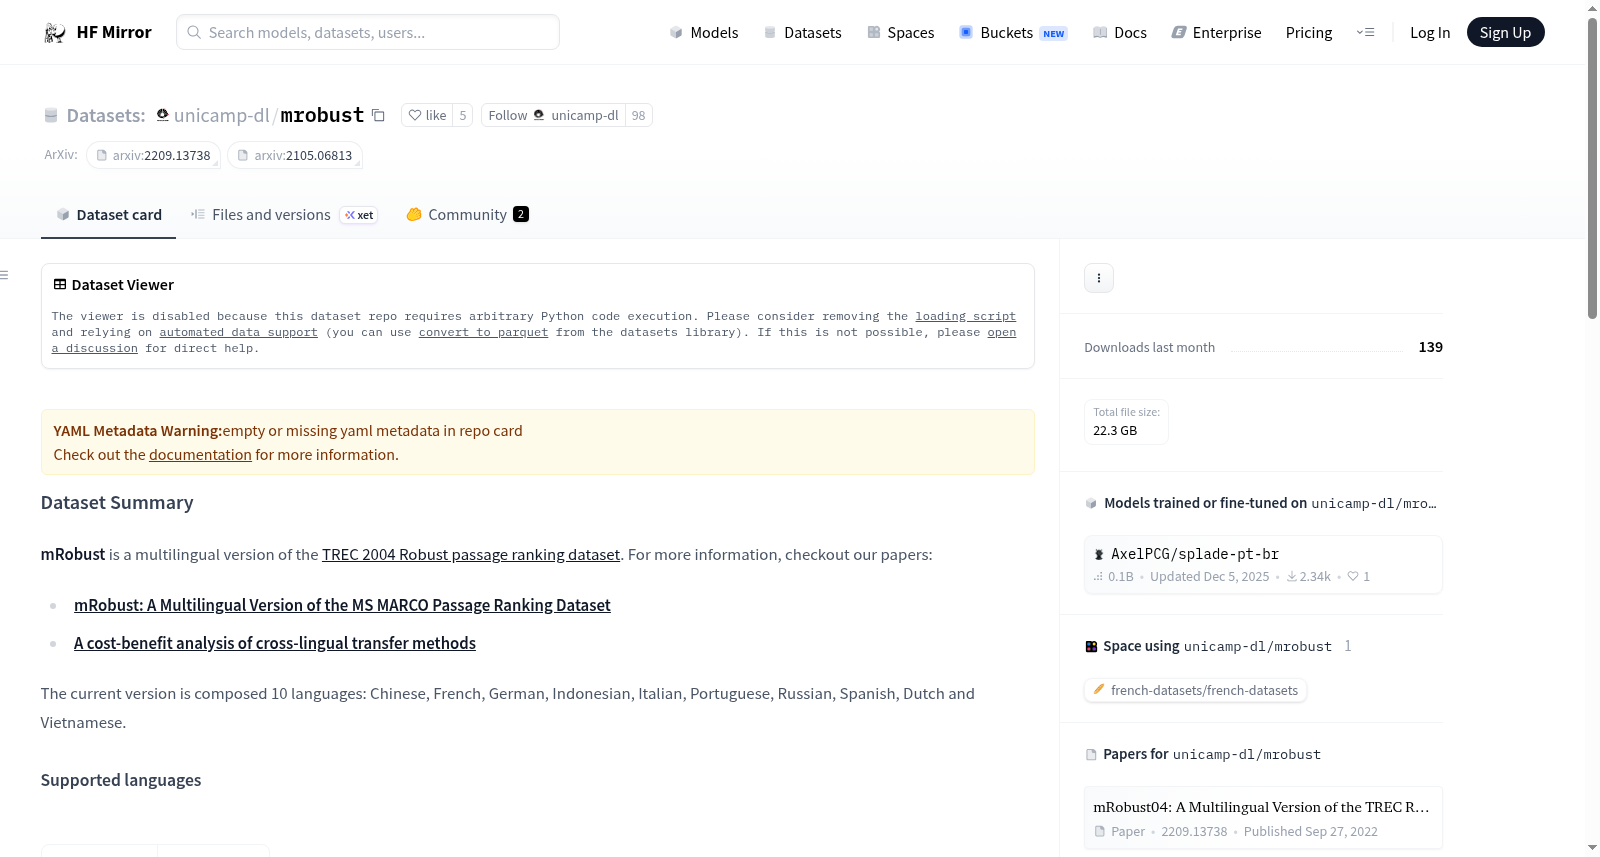Click the Downloads last month value 139
This screenshot has height=857, width=1600.
(1430, 347)
